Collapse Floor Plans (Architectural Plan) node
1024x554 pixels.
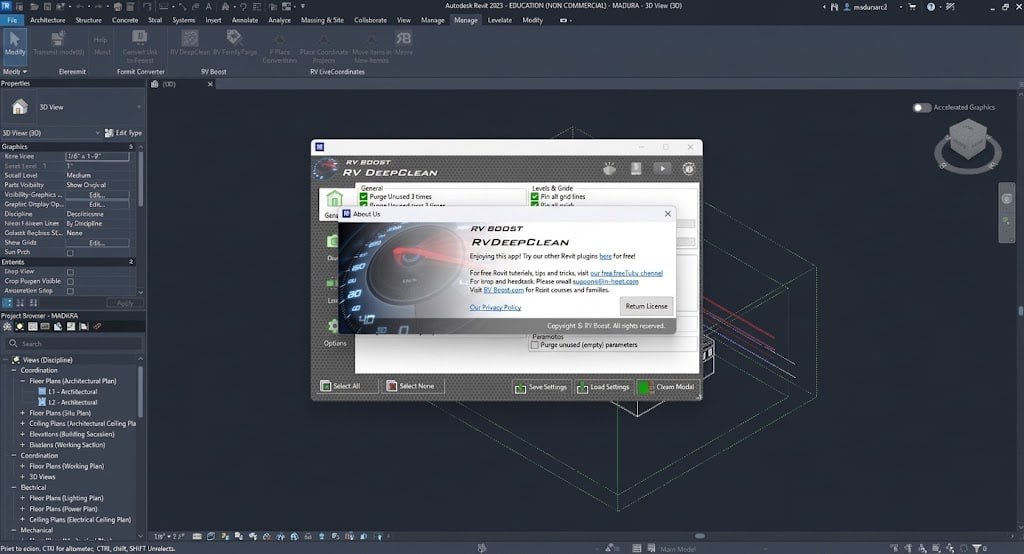click(23, 381)
